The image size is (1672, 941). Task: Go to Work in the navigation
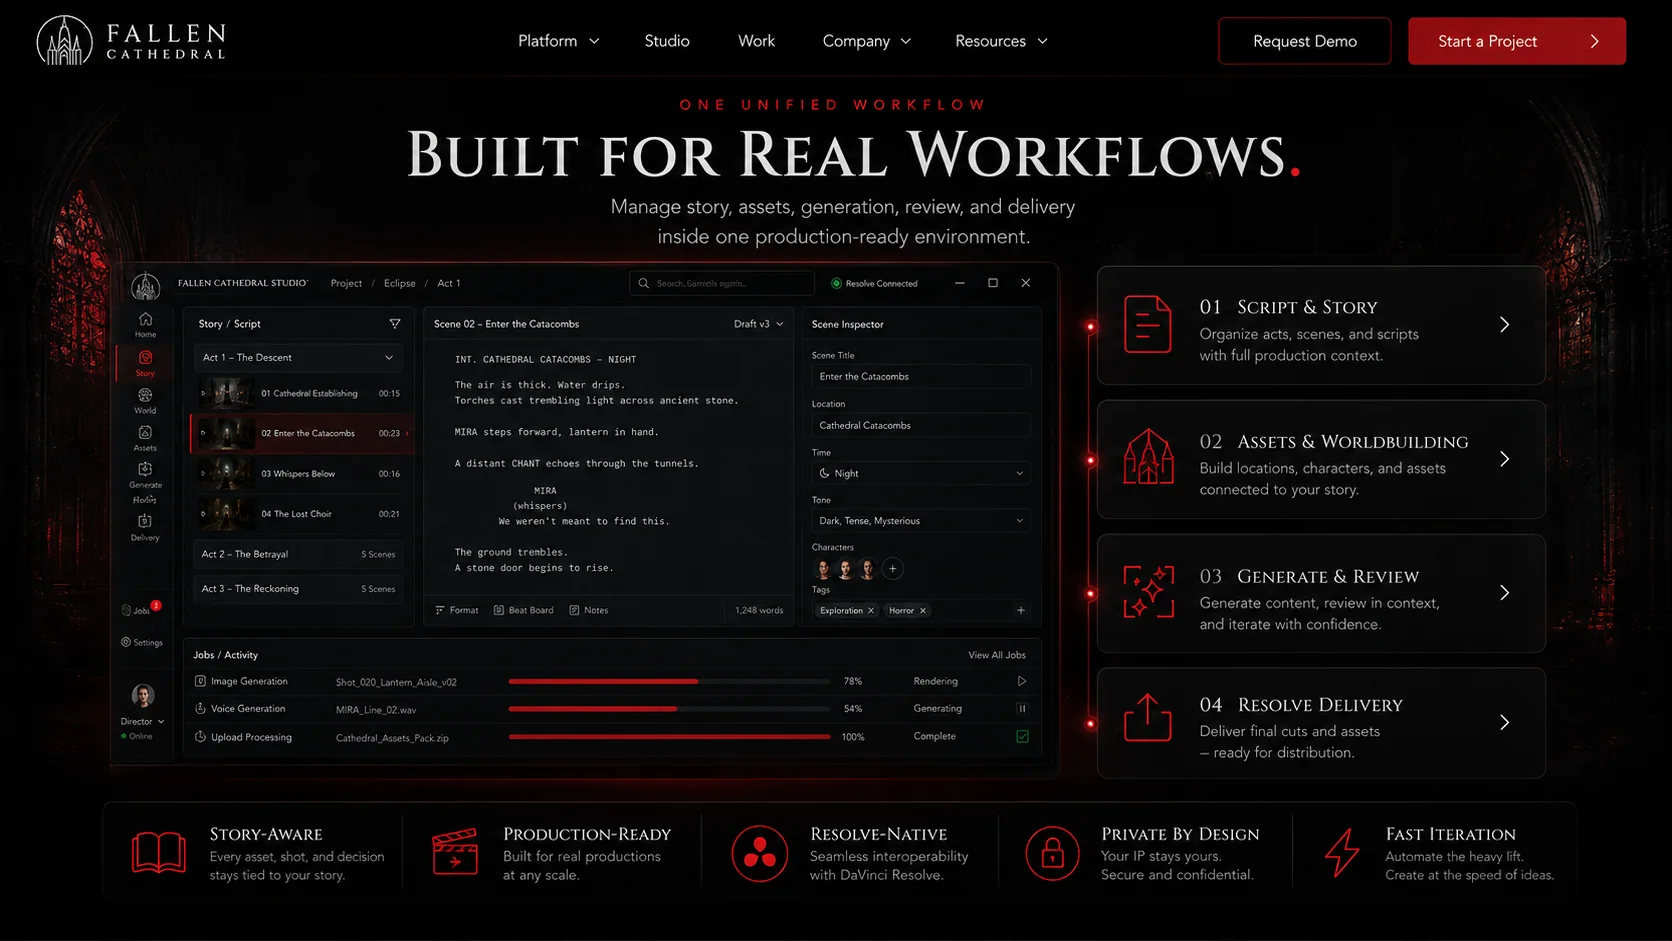pos(756,41)
